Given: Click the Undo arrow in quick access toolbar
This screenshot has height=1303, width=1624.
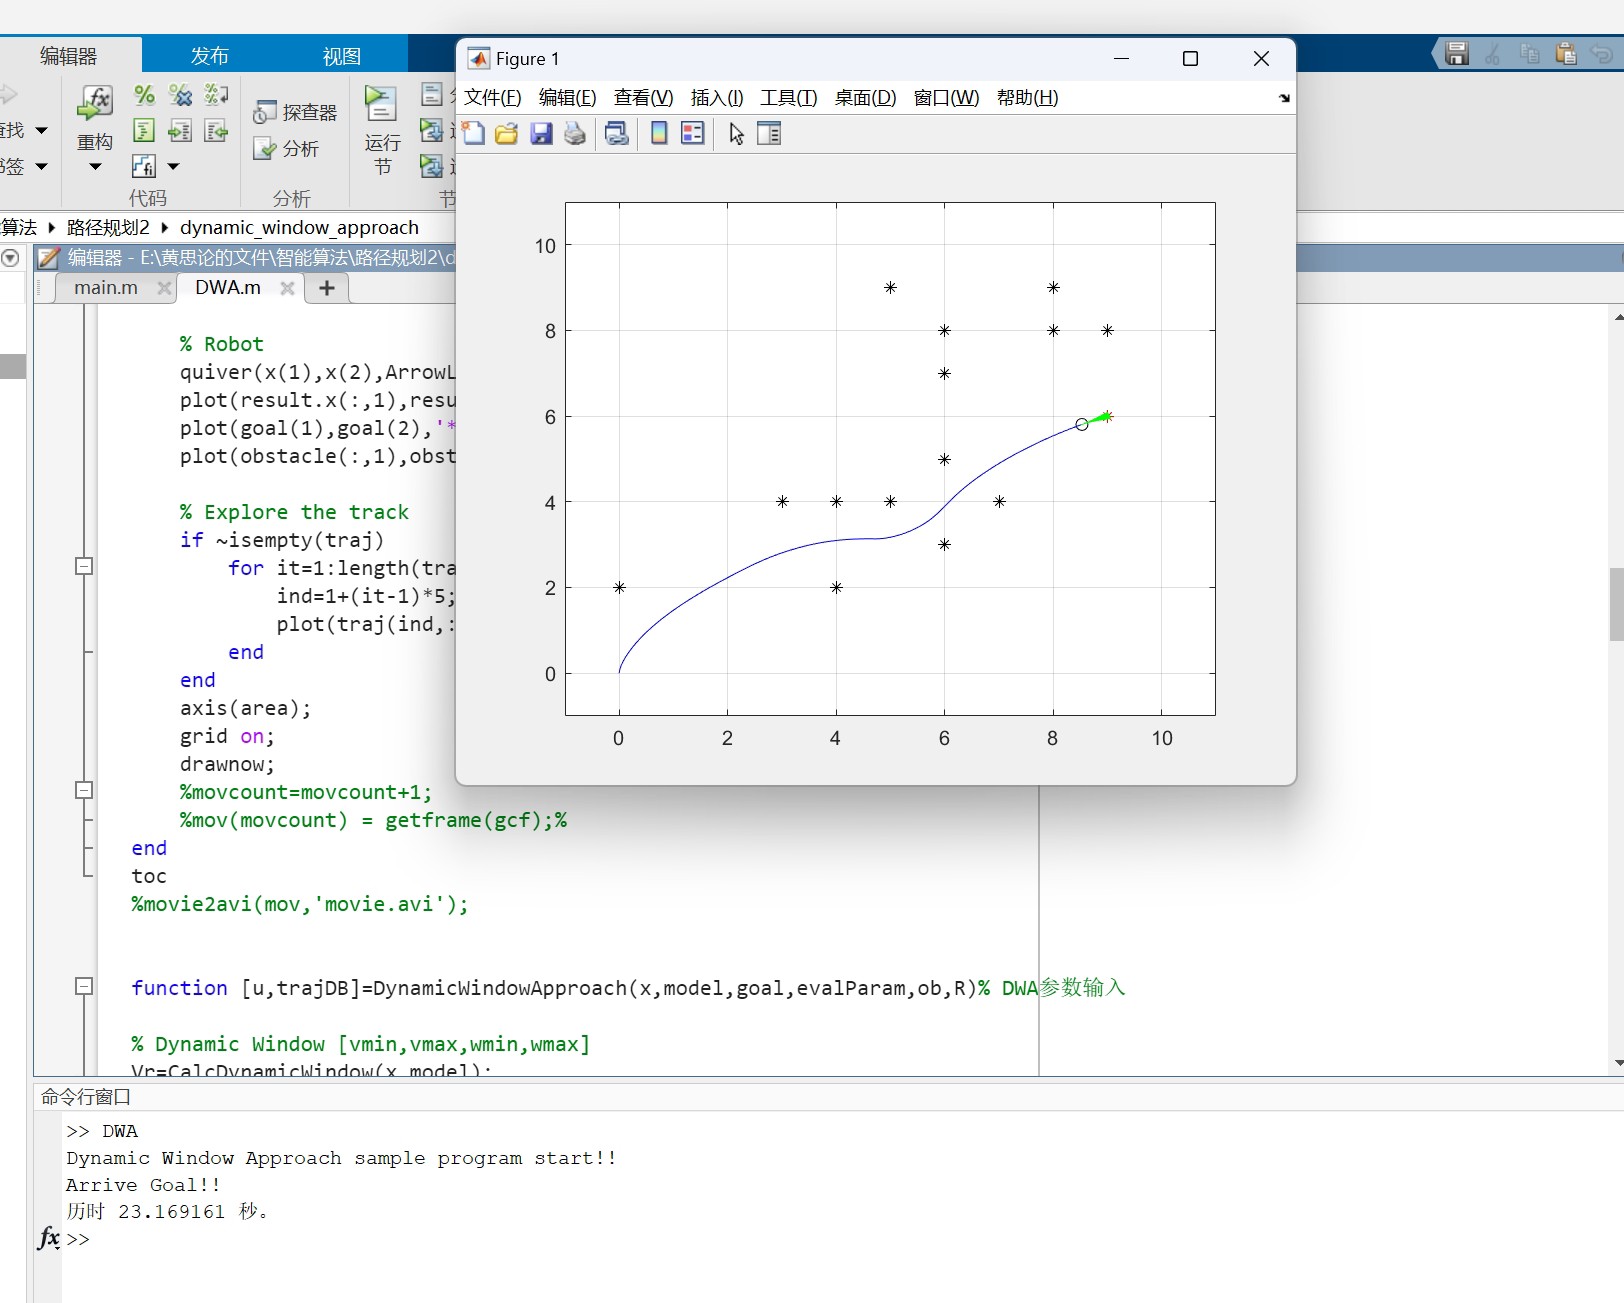Looking at the screenshot, I should 1602,54.
